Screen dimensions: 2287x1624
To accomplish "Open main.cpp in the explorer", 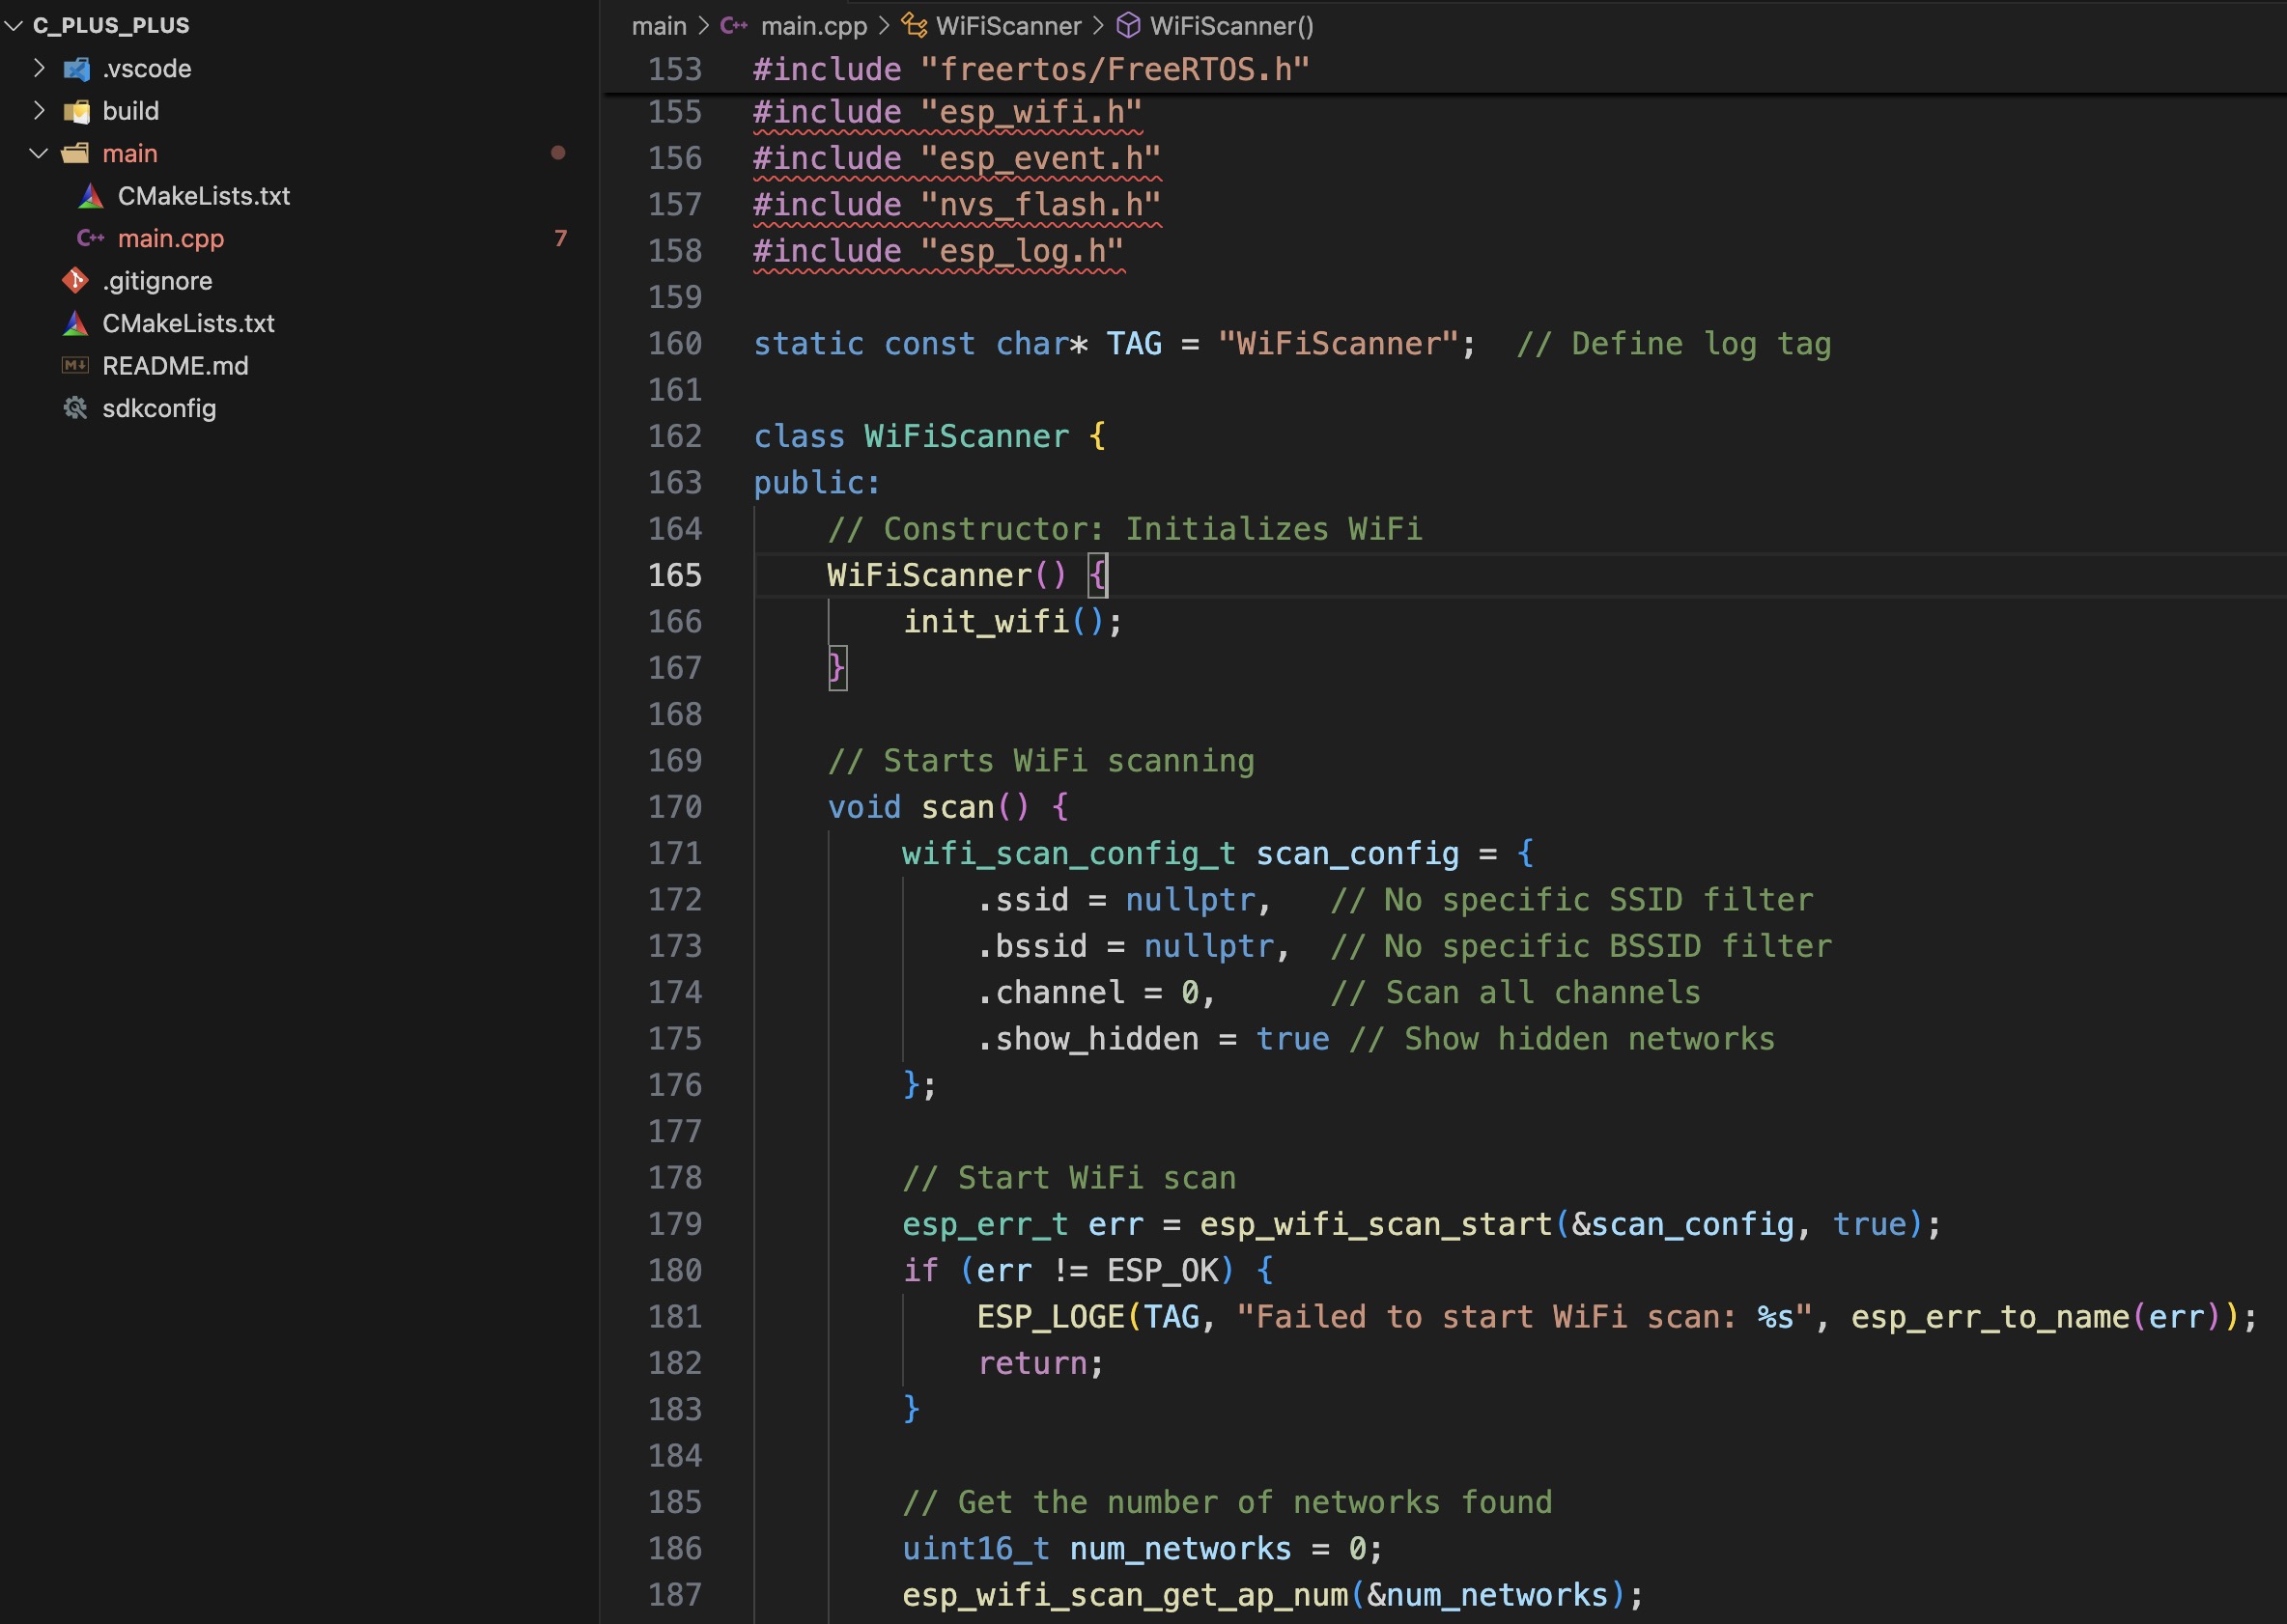I will pos(171,238).
